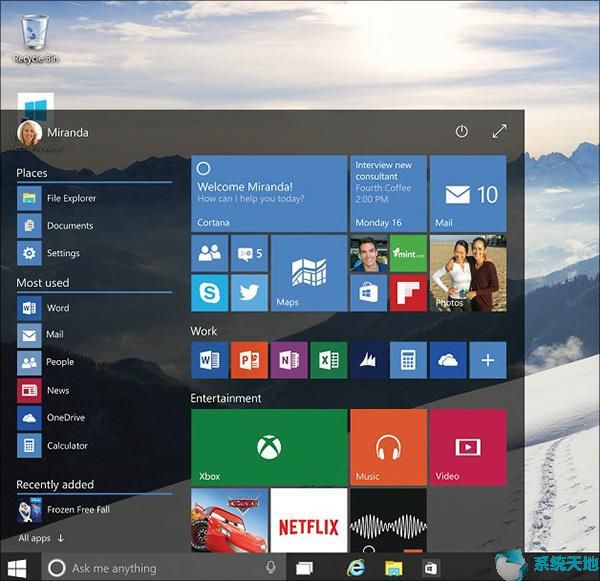Launch the Twitter tile
Screen dimensions: 600x581
coord(249,293)
